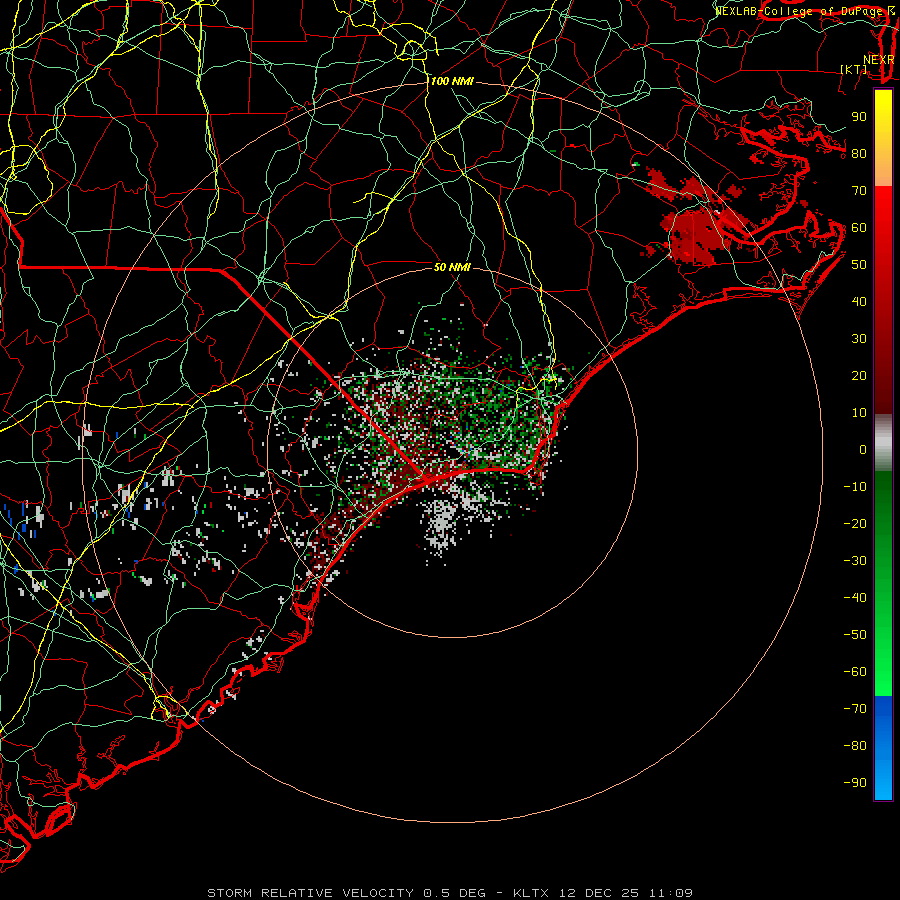The height and width of the screenshot is (900, 900).
Task: Click the -90 scale label
Action: [855, 783]
